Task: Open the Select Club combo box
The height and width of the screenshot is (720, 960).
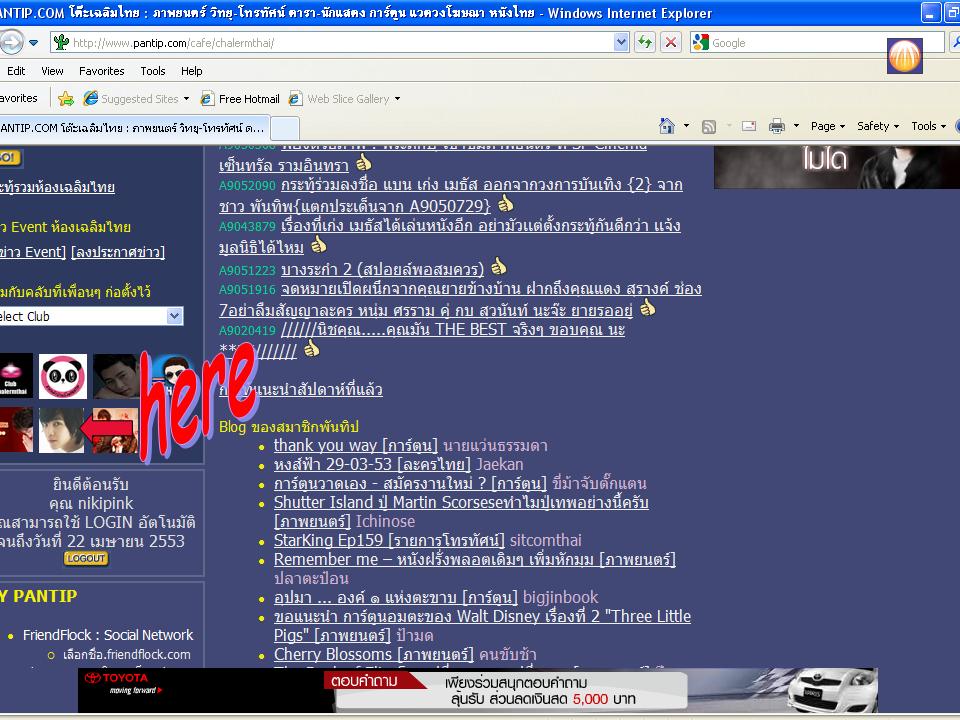Action: tap(92, 317)
